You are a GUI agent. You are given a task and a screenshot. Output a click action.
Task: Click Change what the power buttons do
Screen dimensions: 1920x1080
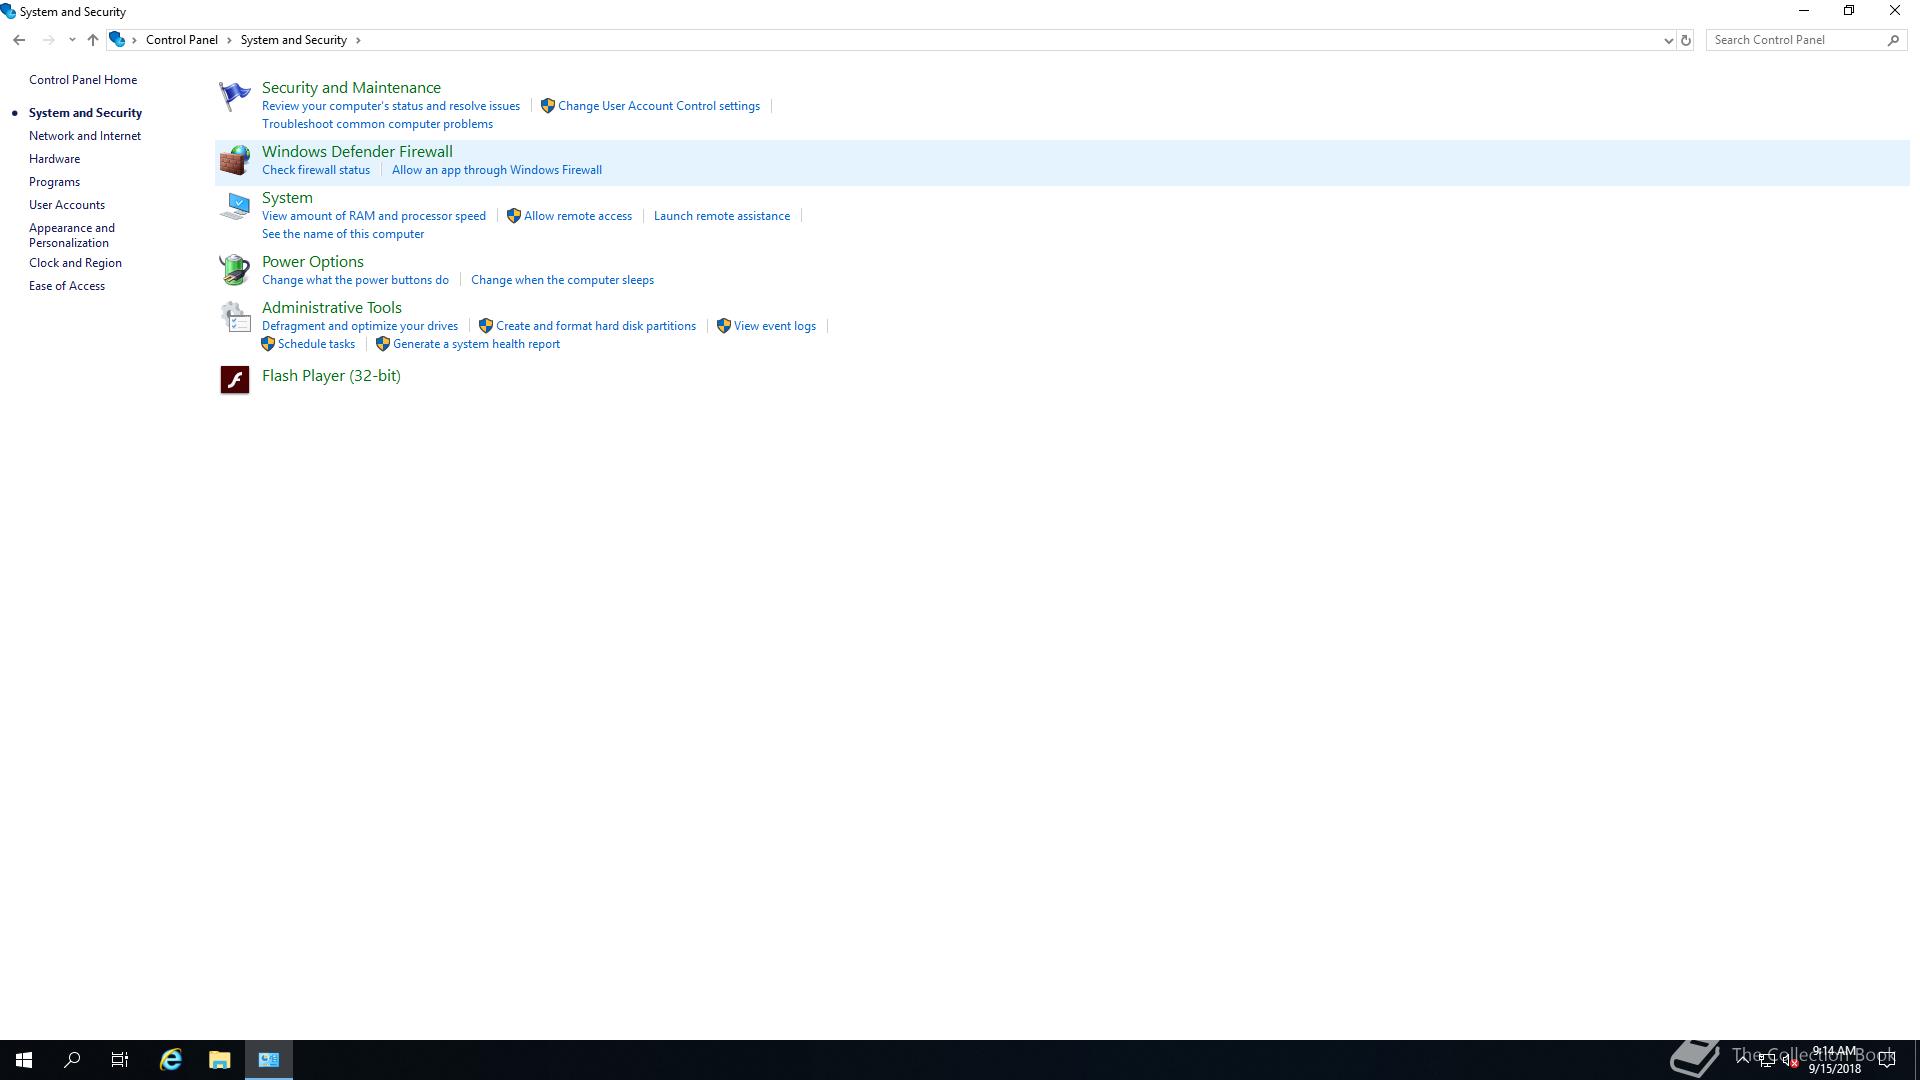pyautogui.click(x=355, y=280)
